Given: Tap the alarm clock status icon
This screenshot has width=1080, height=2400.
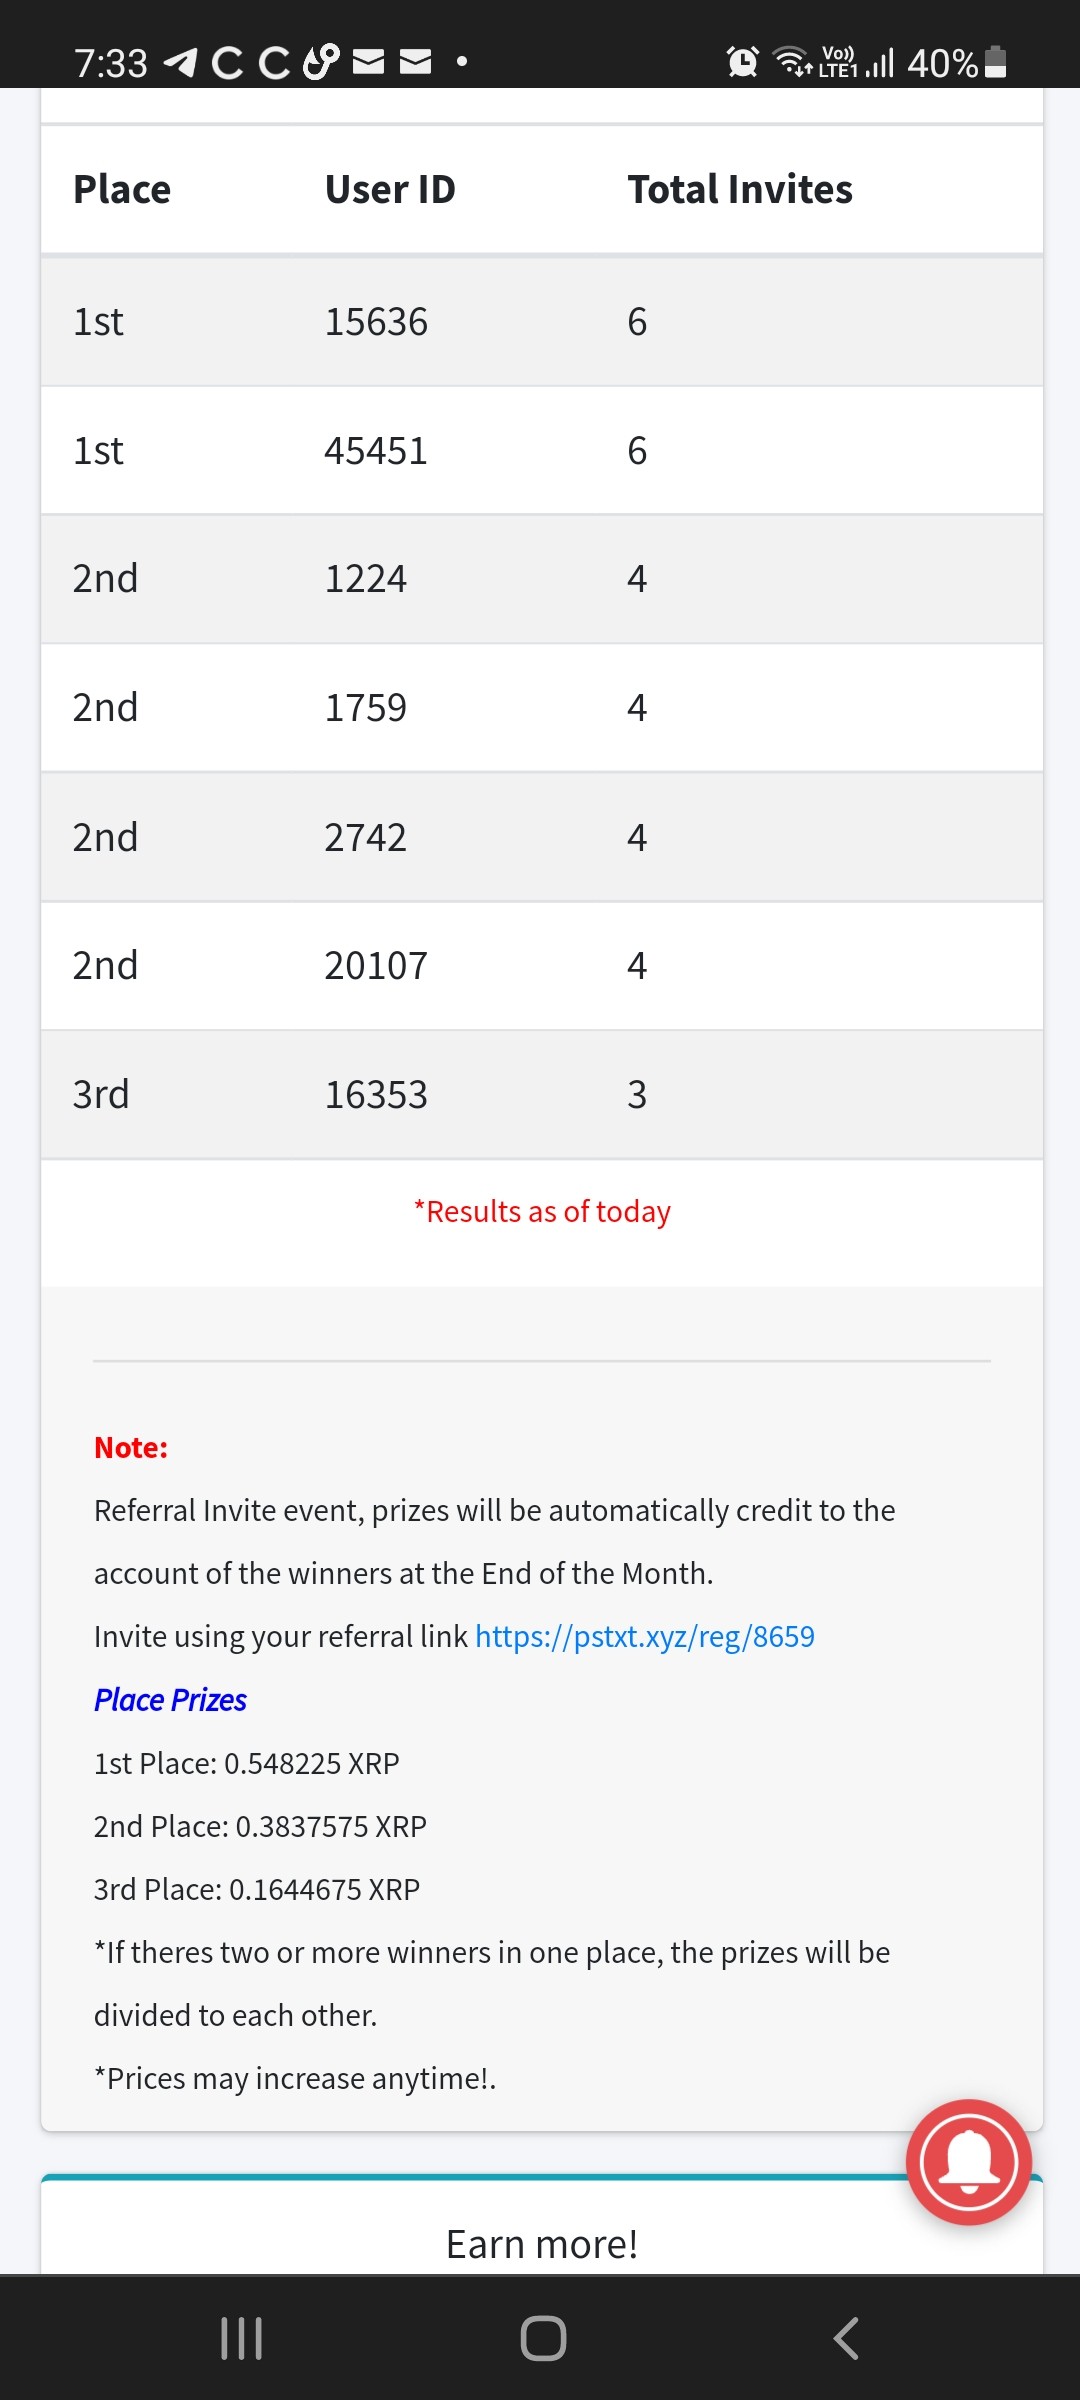Looking at the screenshot, I should click(743, 62).
